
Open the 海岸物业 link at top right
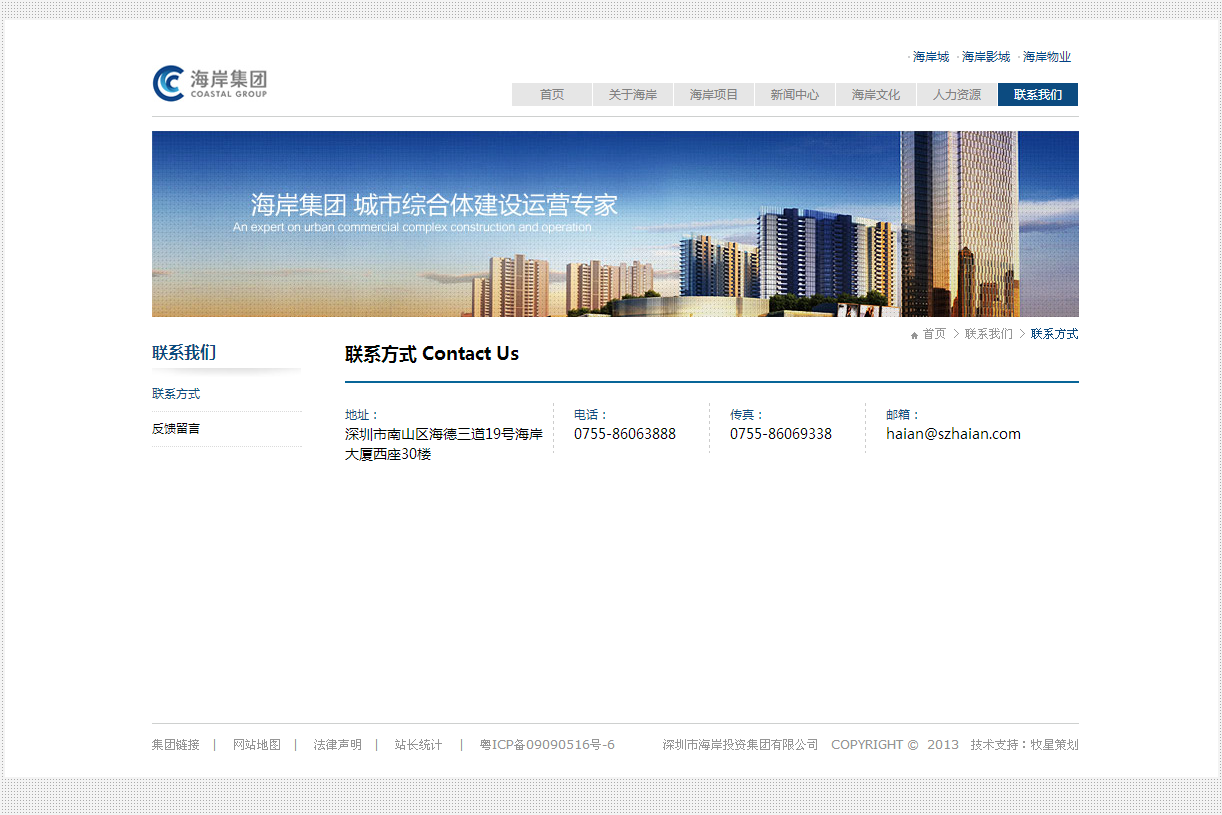tap(1045, 57)
